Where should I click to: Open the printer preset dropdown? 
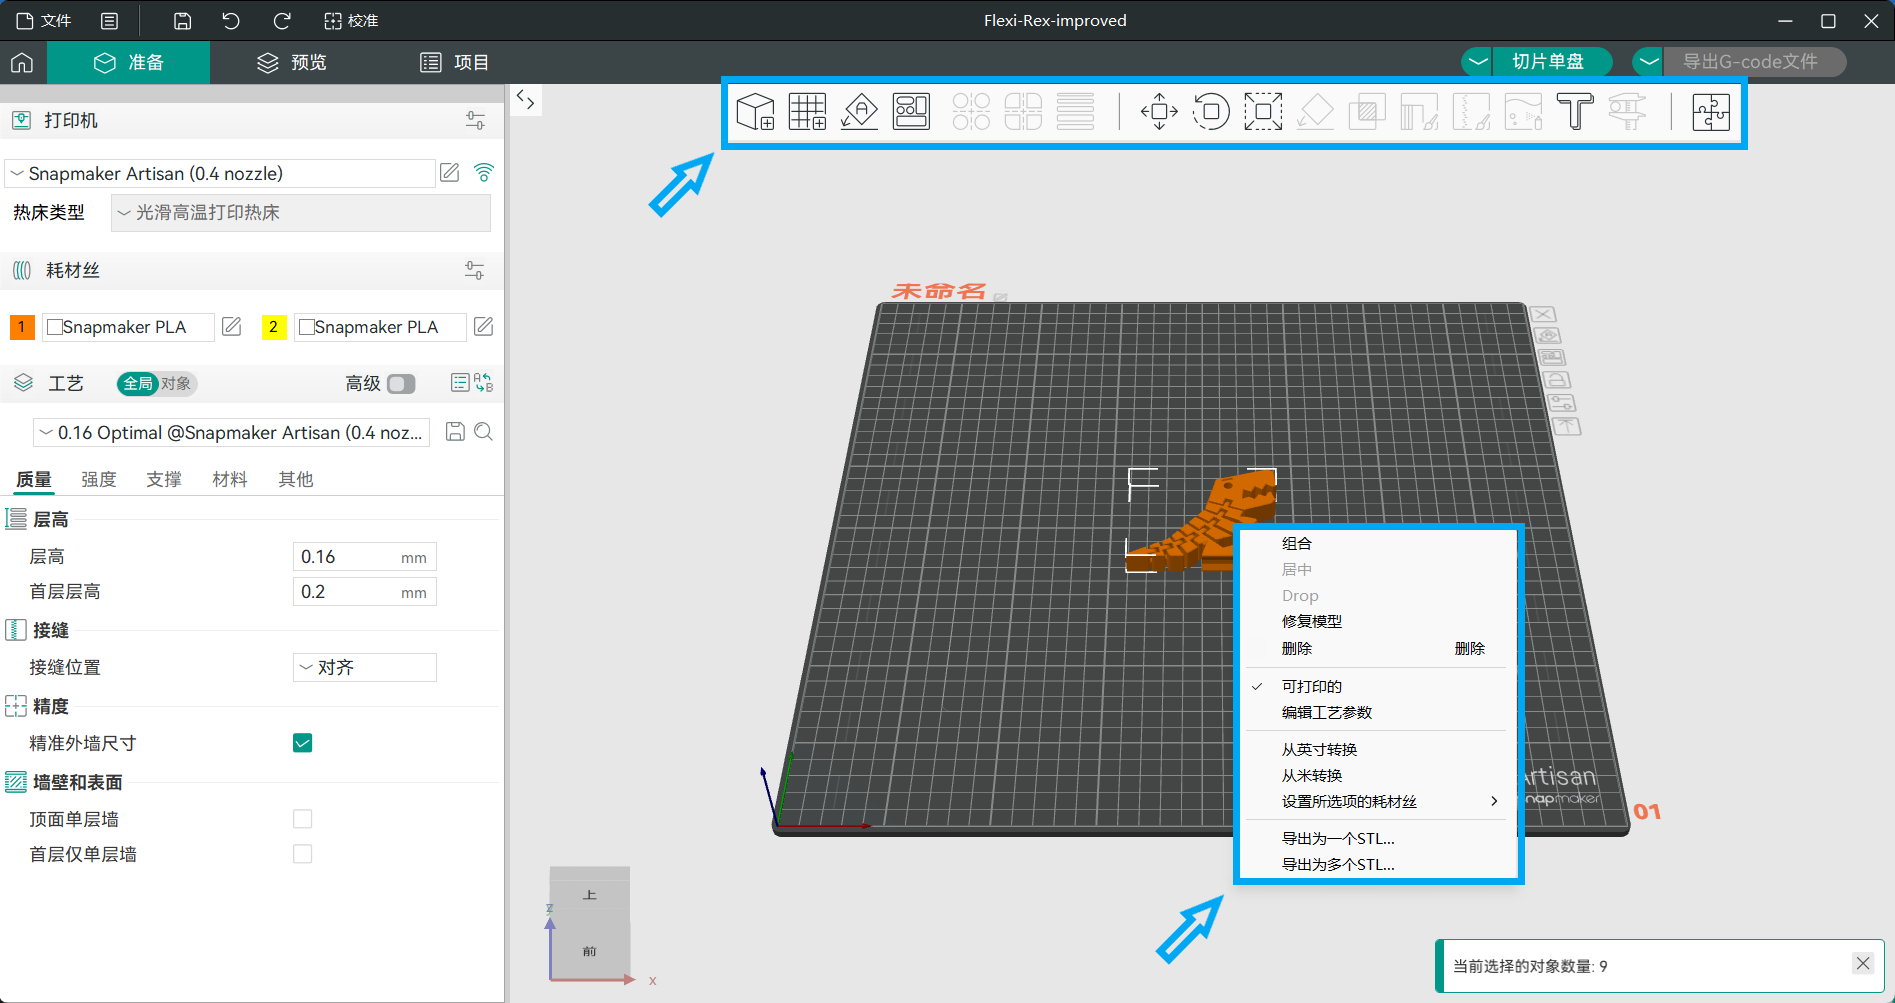click(x=220, y=173)
